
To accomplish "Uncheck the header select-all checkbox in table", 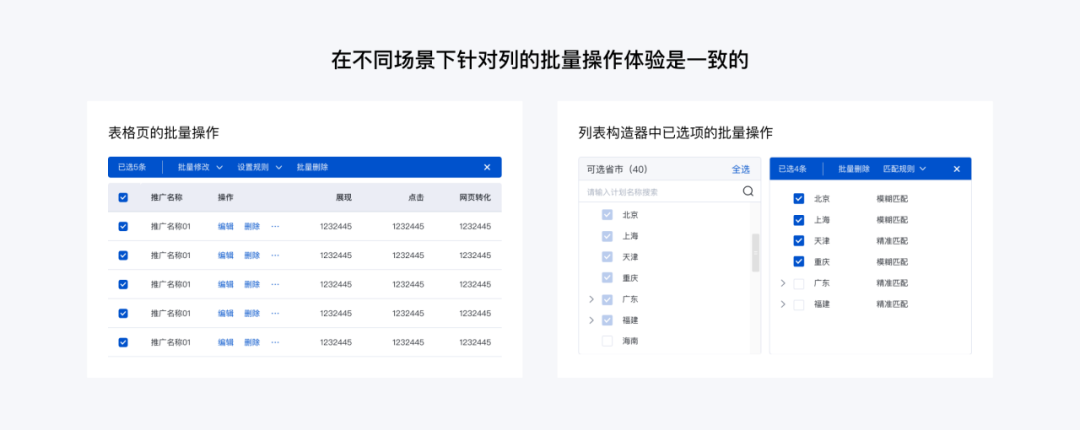I will pos(123,197).
